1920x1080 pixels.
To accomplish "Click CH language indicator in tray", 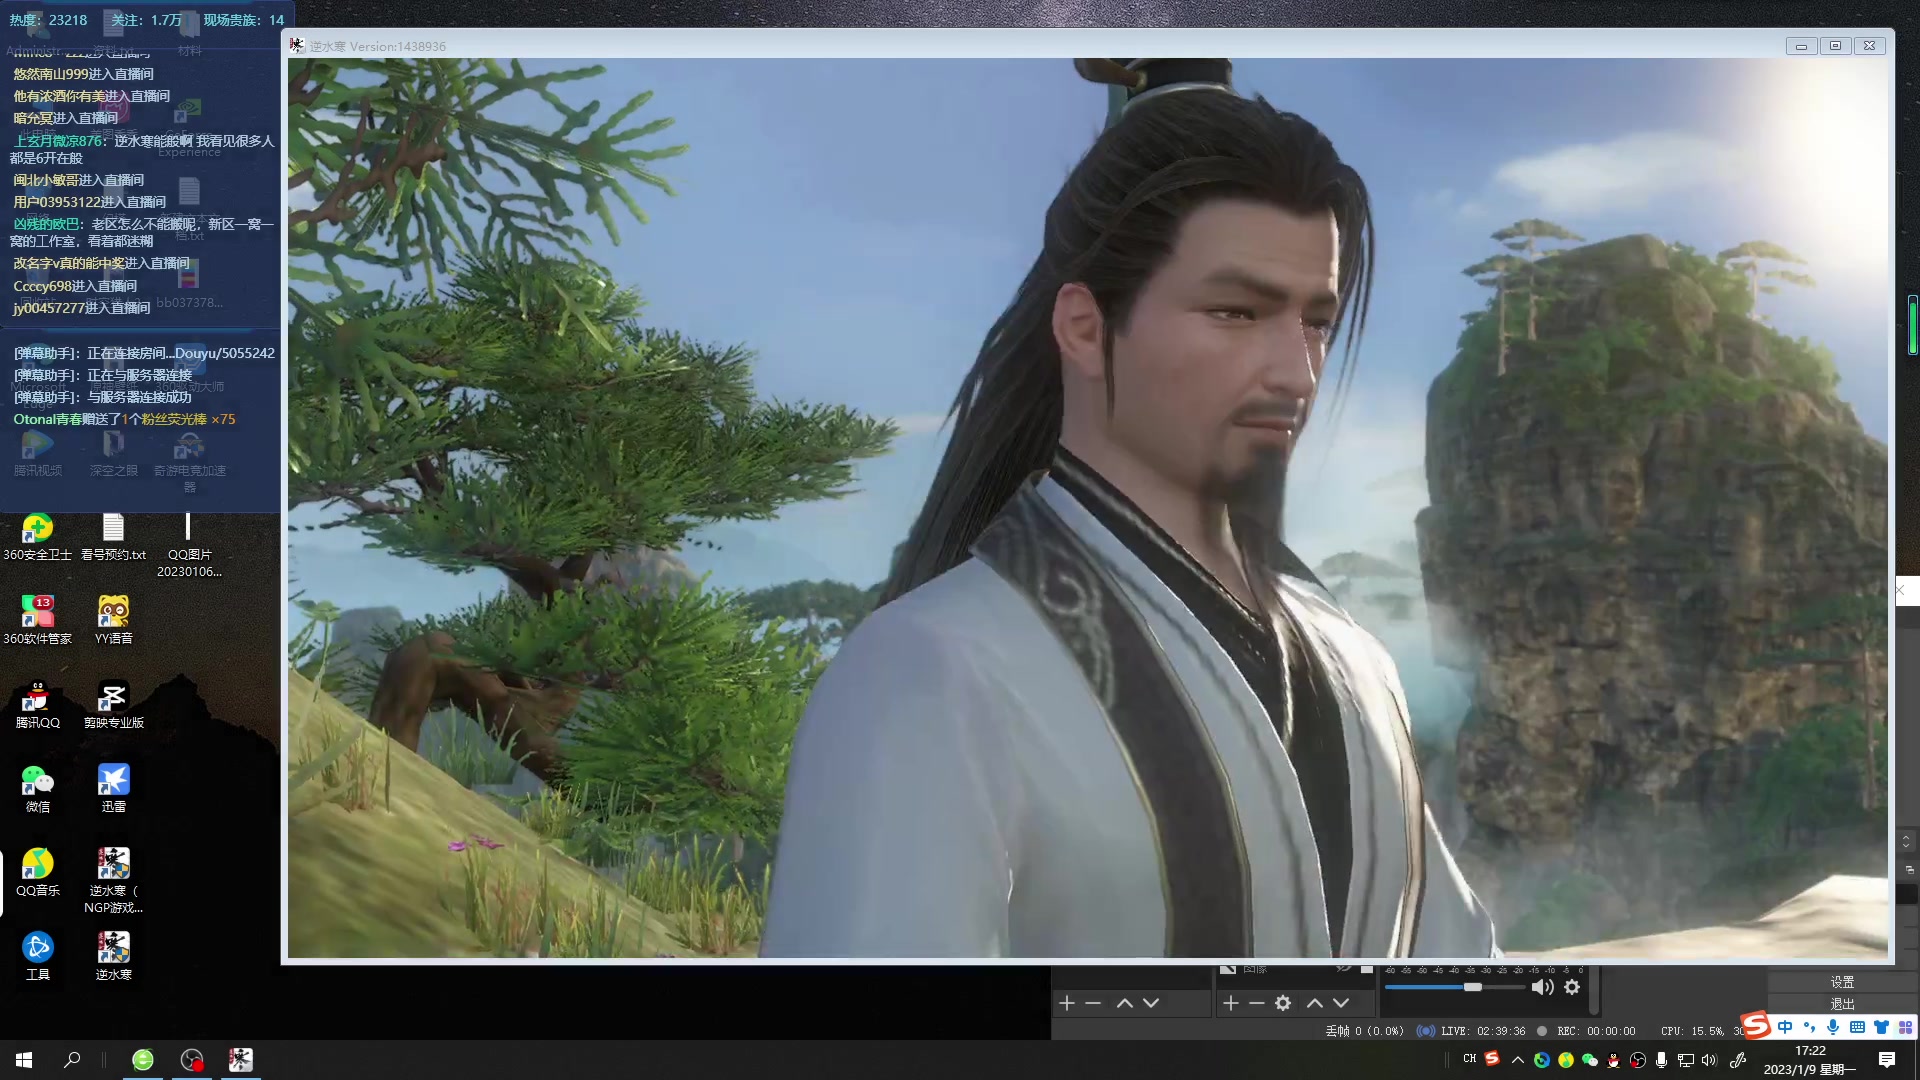I will (1469, 1059).
